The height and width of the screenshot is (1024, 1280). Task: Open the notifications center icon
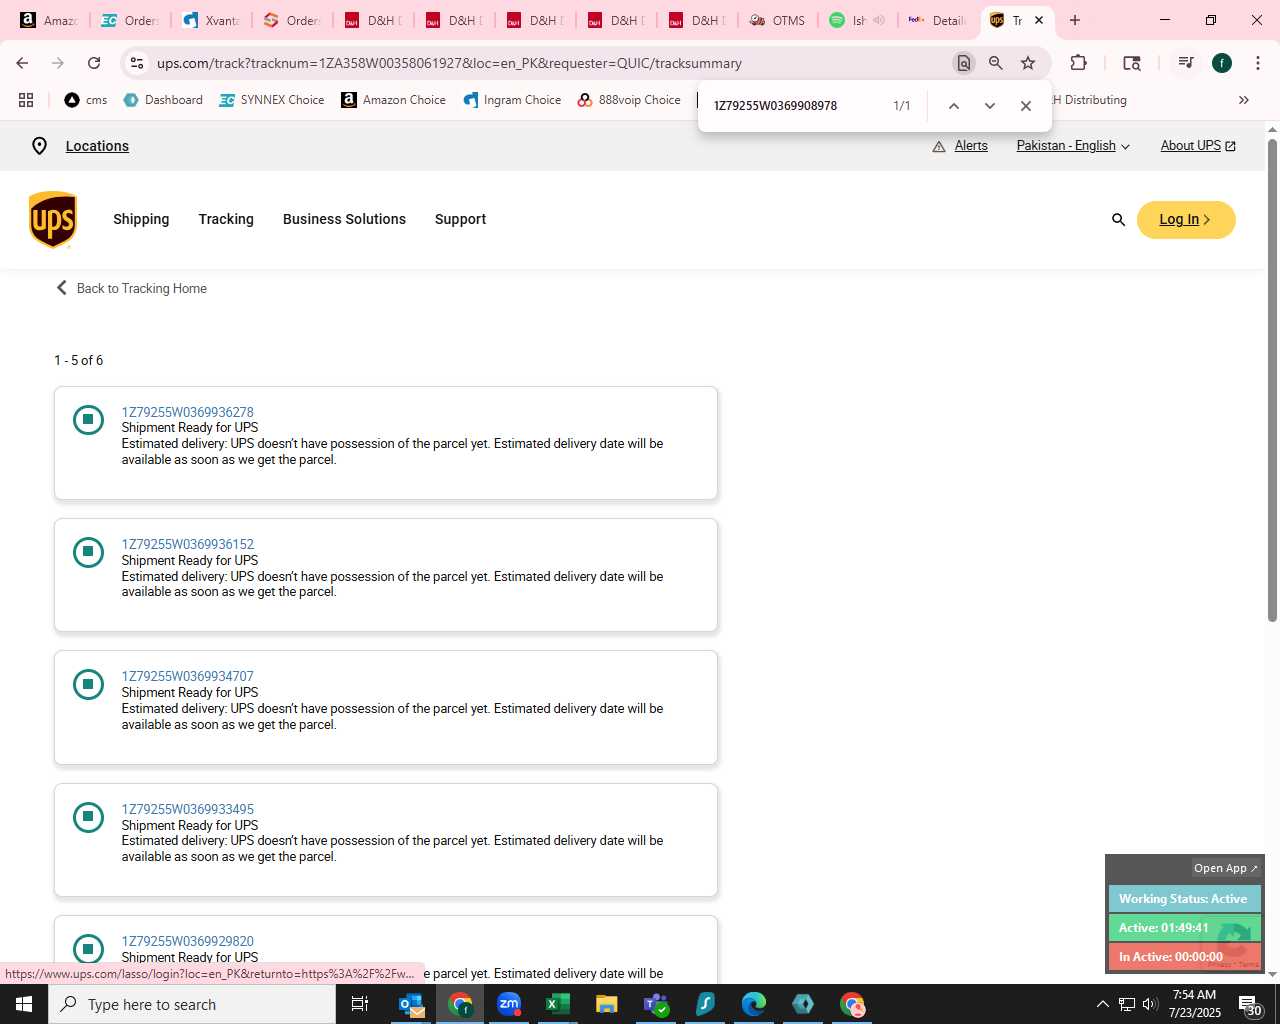click(1250, 1004)
